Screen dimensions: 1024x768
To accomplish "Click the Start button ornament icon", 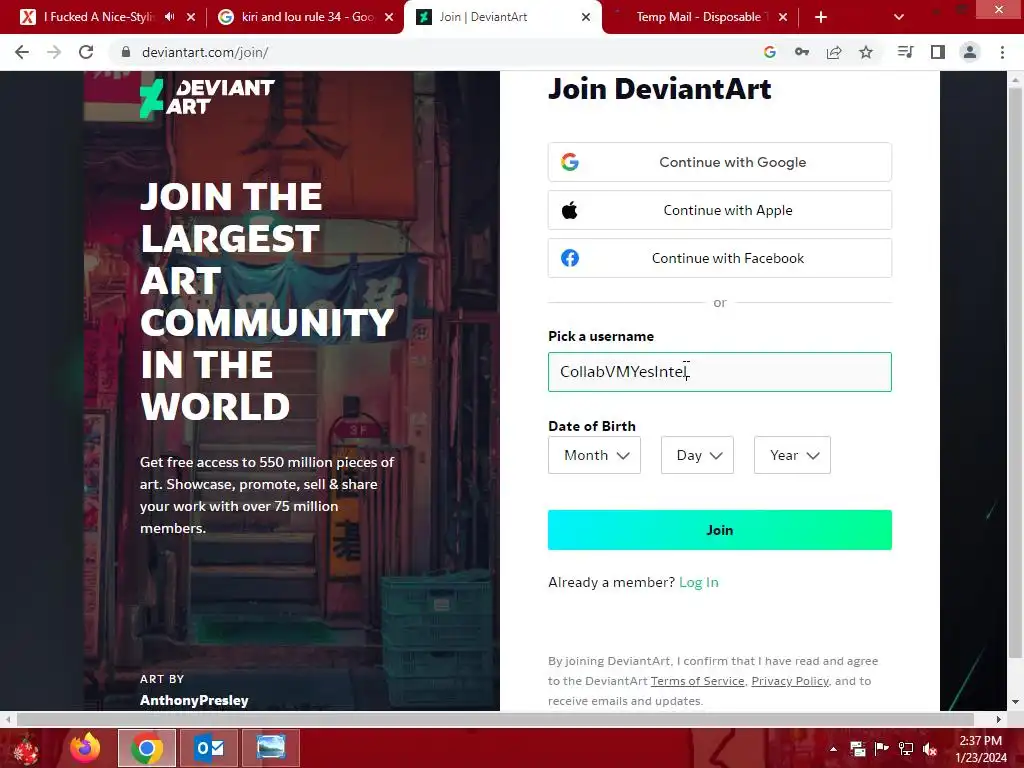I will click(x=26, y=749).
